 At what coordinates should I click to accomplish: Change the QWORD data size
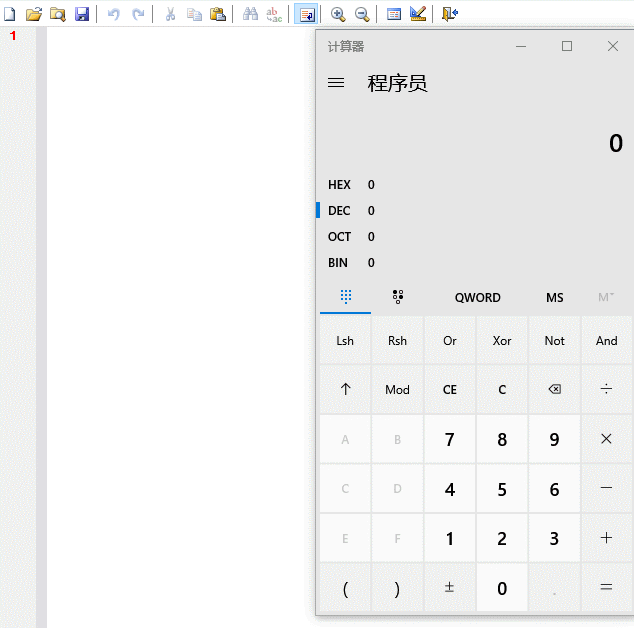pos(477,298)
